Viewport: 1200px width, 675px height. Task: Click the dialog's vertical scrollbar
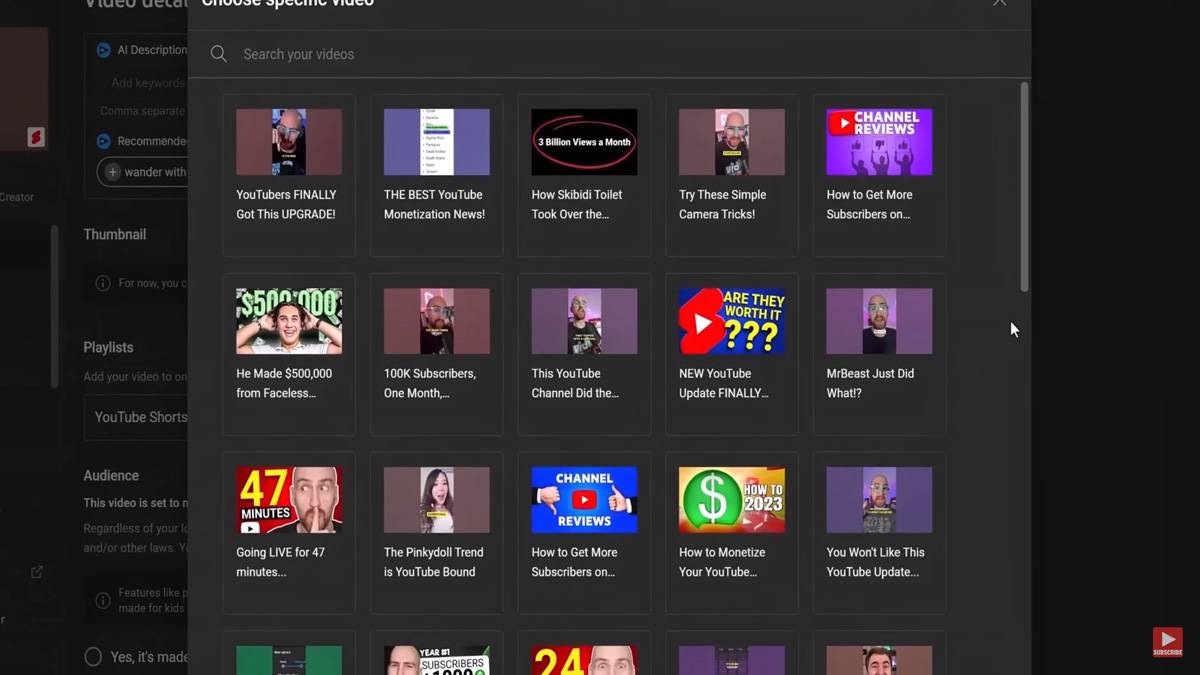tap(1024, 188)
